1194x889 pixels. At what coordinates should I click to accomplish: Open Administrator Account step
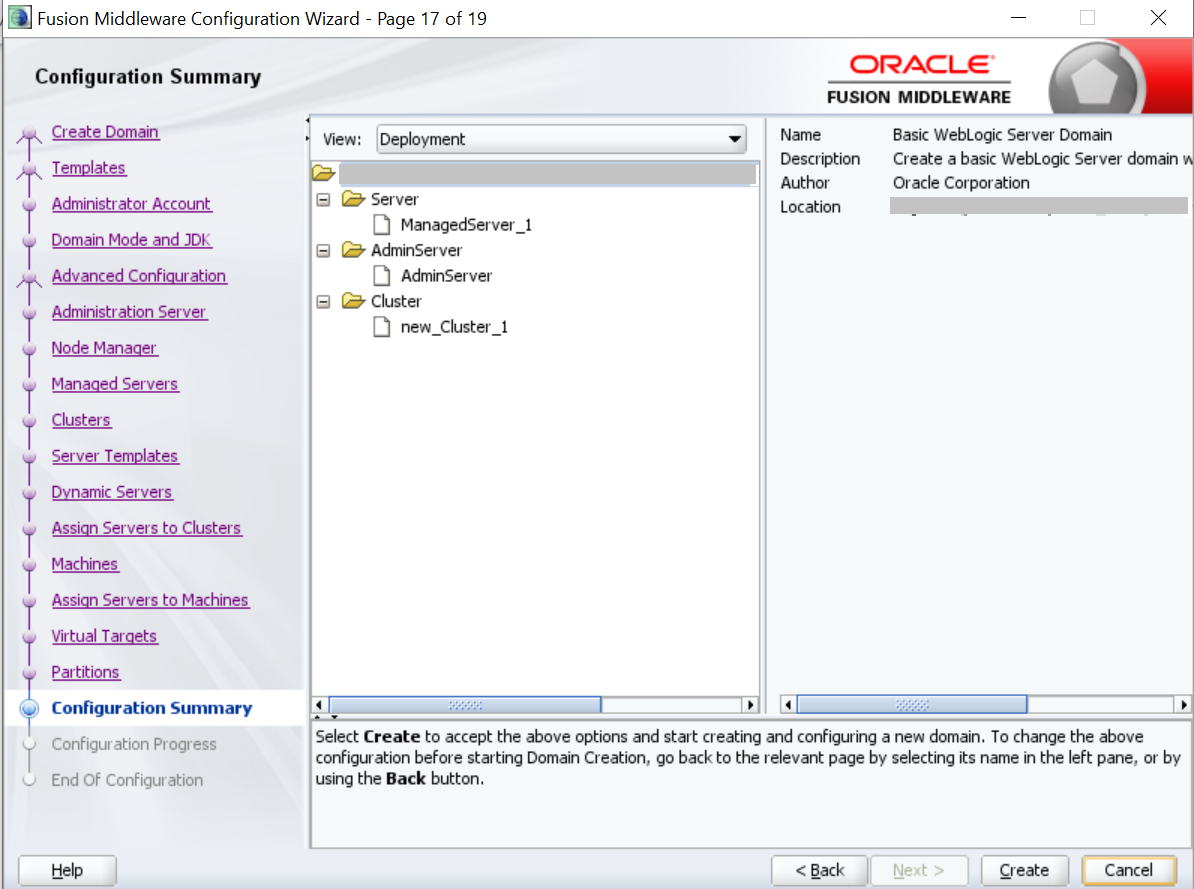[131, 203]
